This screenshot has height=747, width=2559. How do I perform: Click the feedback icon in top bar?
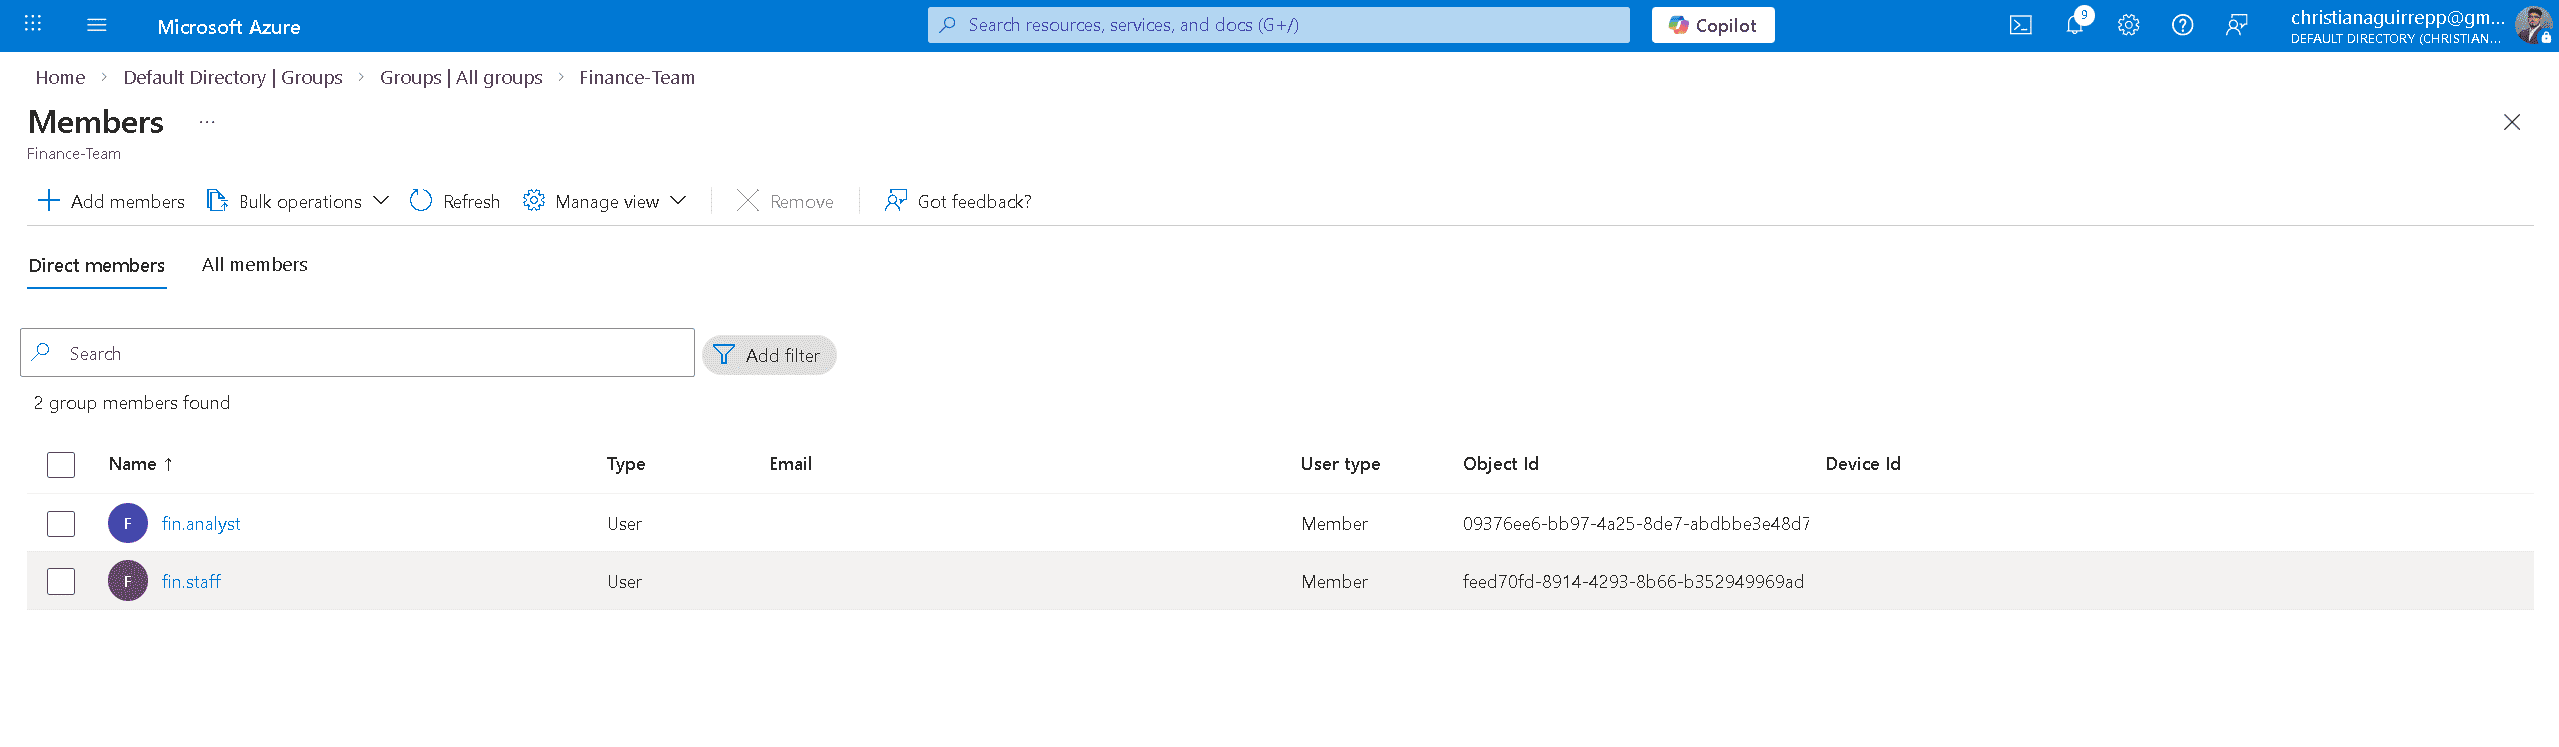pos(2236,25)
